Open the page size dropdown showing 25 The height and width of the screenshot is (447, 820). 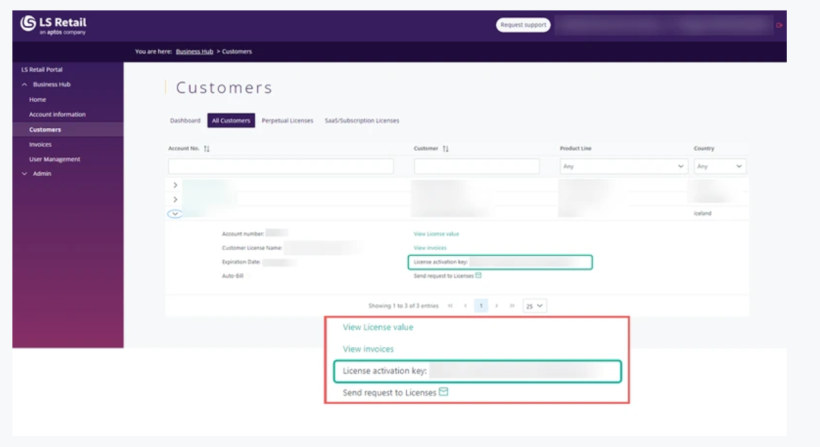(x=534, y=306)
